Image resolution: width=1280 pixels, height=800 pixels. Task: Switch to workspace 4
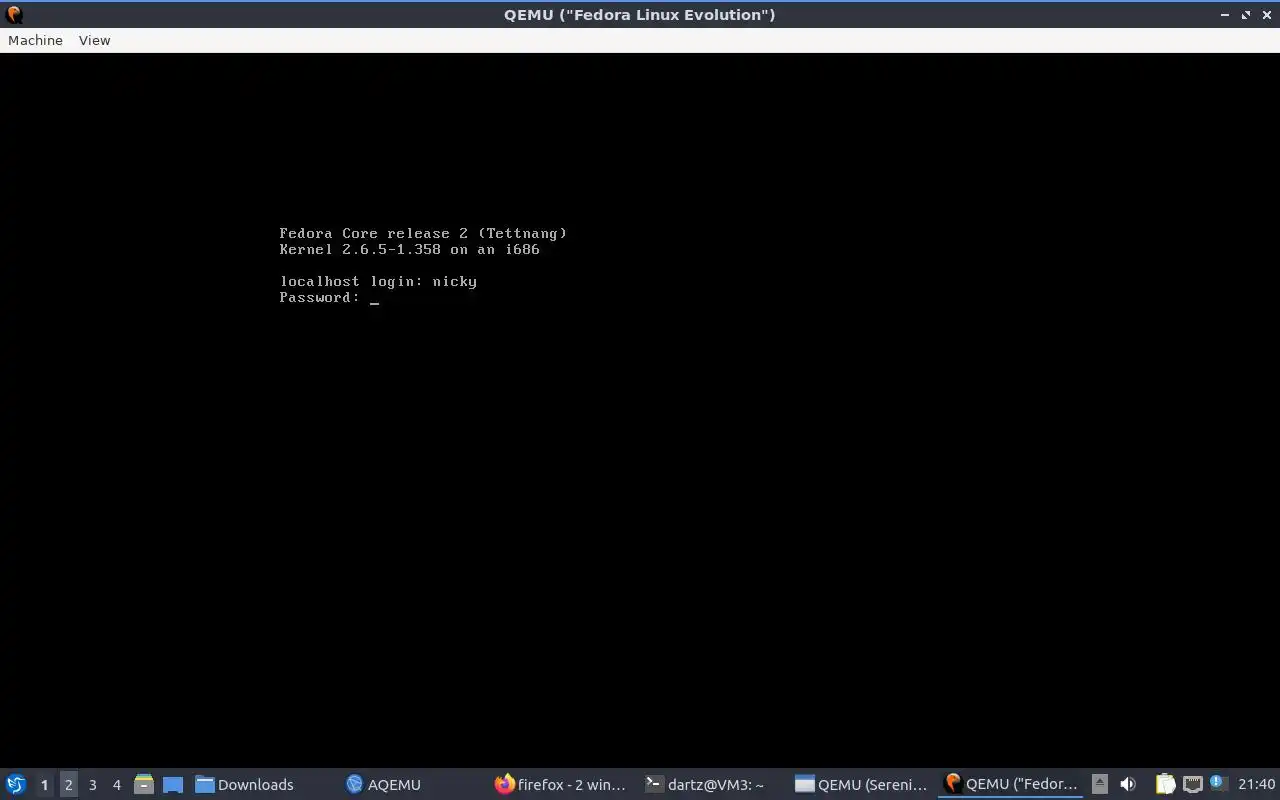coord(116,784)
